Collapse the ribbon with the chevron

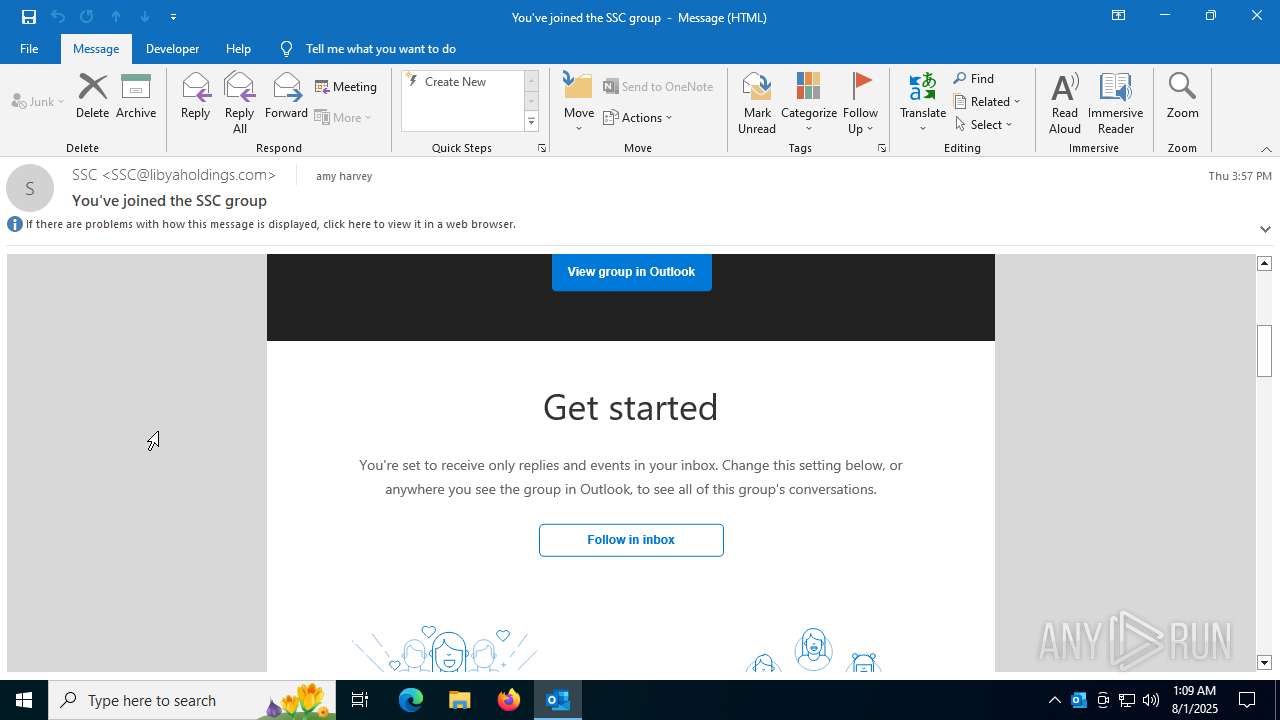1266,149
